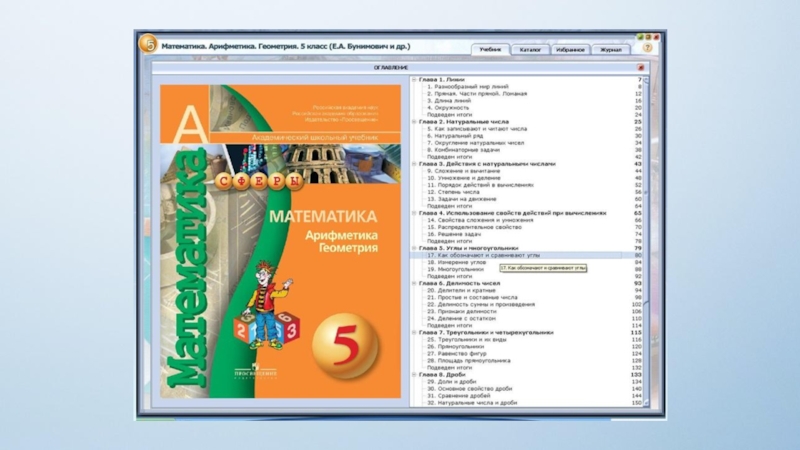Viewport: 800px width, 450px height.
Task: Open 17. Как обозначают и сравнивают углы
Action: click(x=483, y=255)
